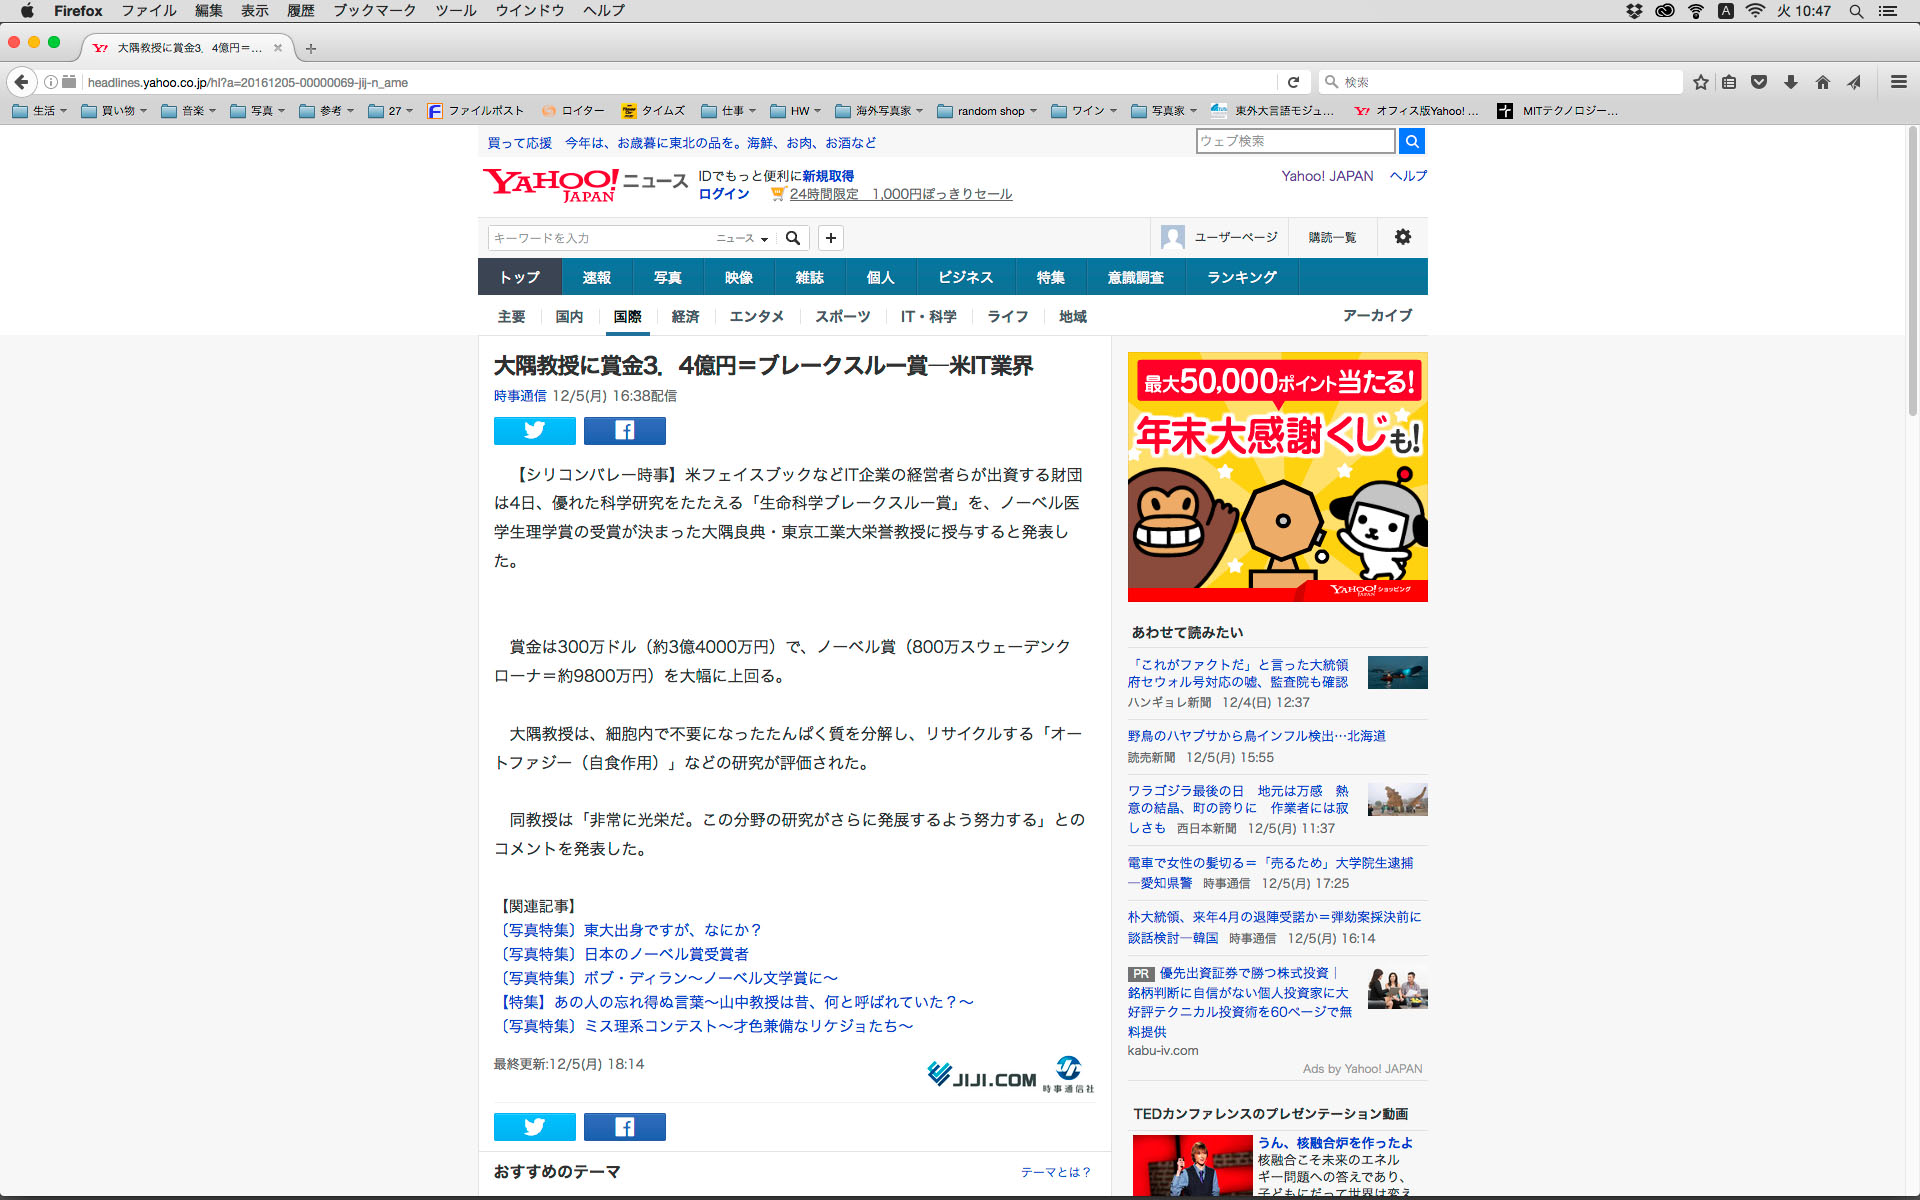Click the blue web search button
Screen dimensions: 1920x1200
pyautogui.click(x=1411, y=141)
